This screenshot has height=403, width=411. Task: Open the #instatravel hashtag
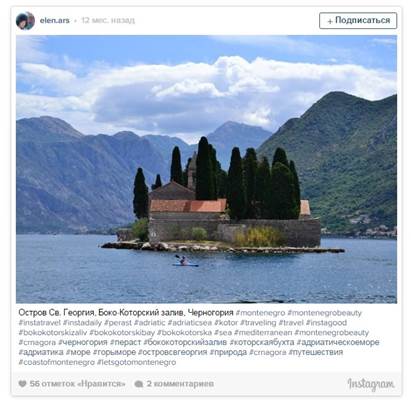(40, 323)
